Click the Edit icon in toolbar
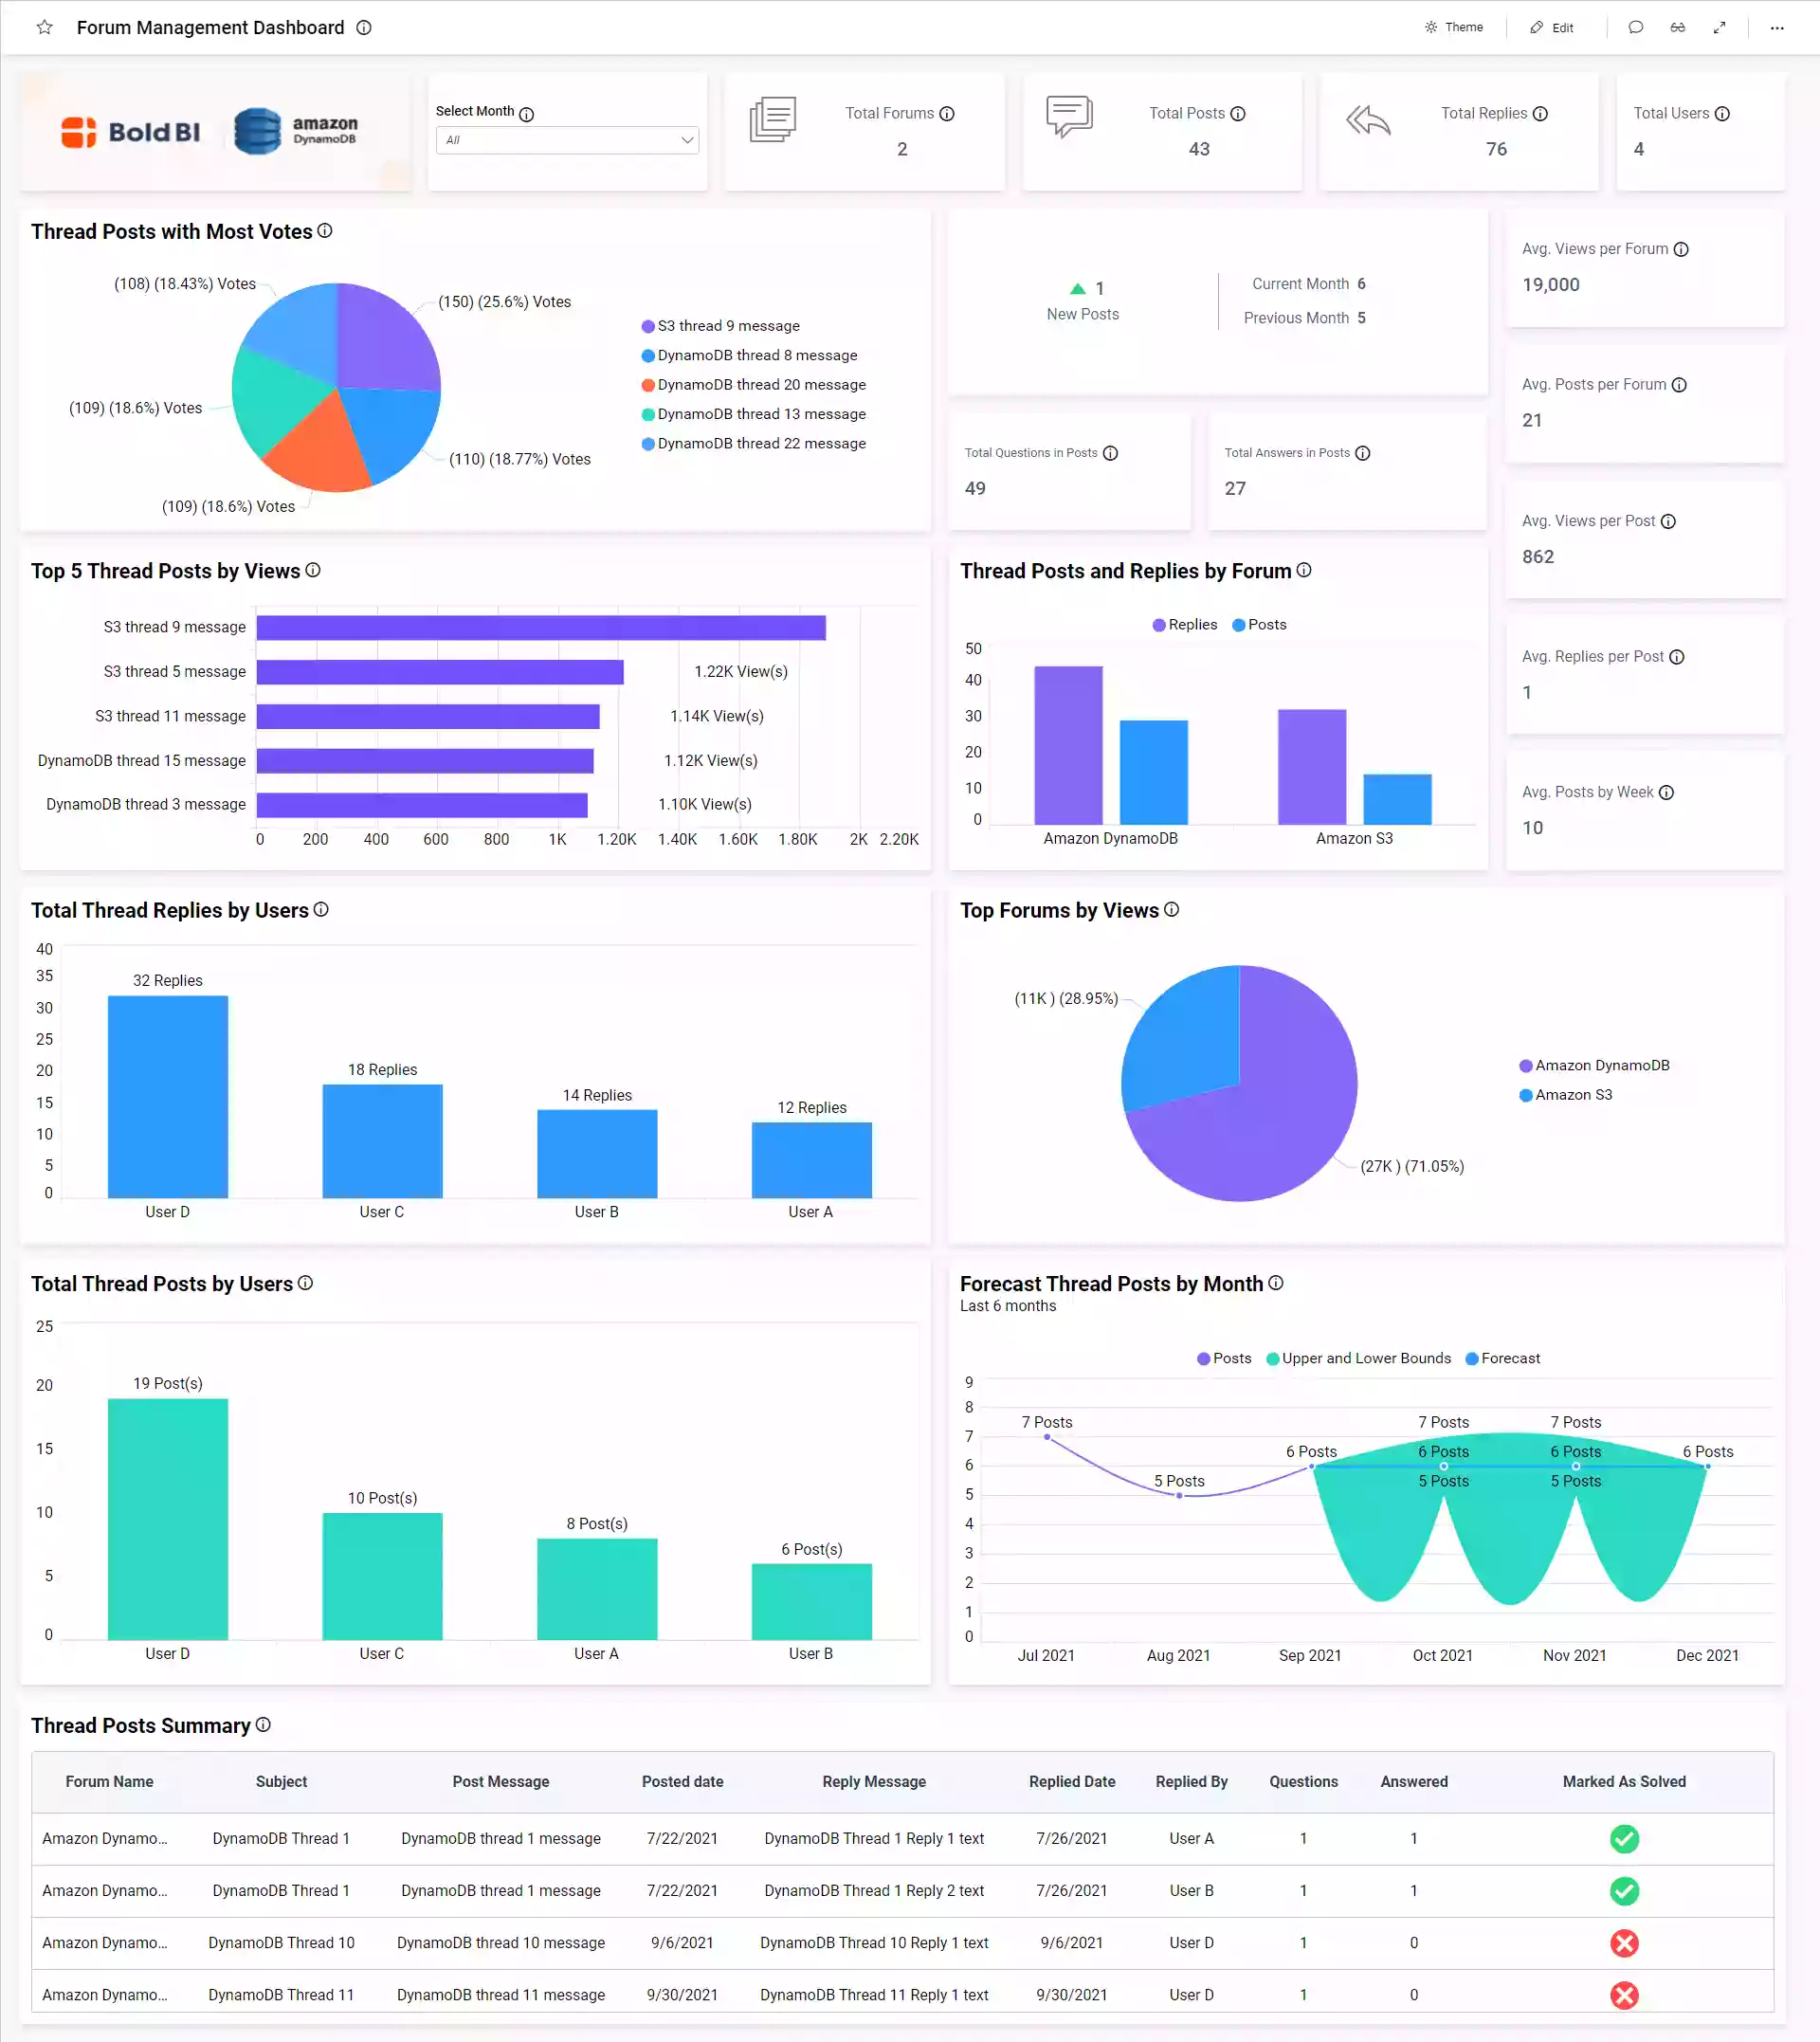Screen dimensions: 1820x2042 tap(1530, 27)
